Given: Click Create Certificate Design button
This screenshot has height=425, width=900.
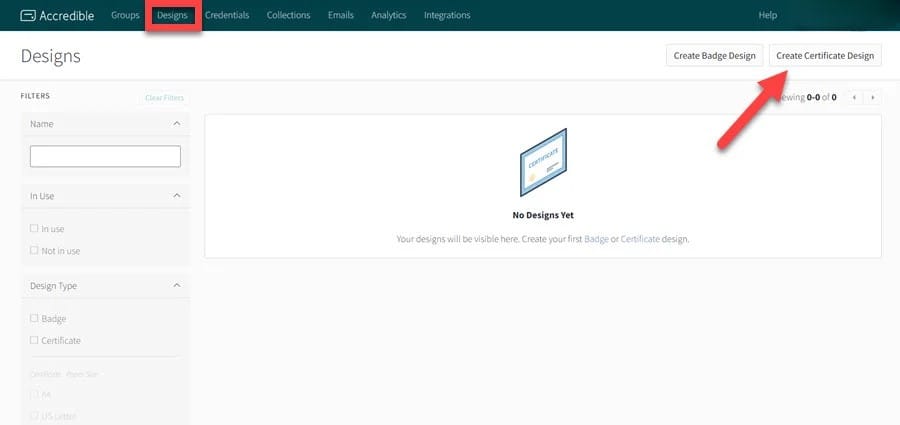Looking at the screenshot, I should [x=825, y=56].
